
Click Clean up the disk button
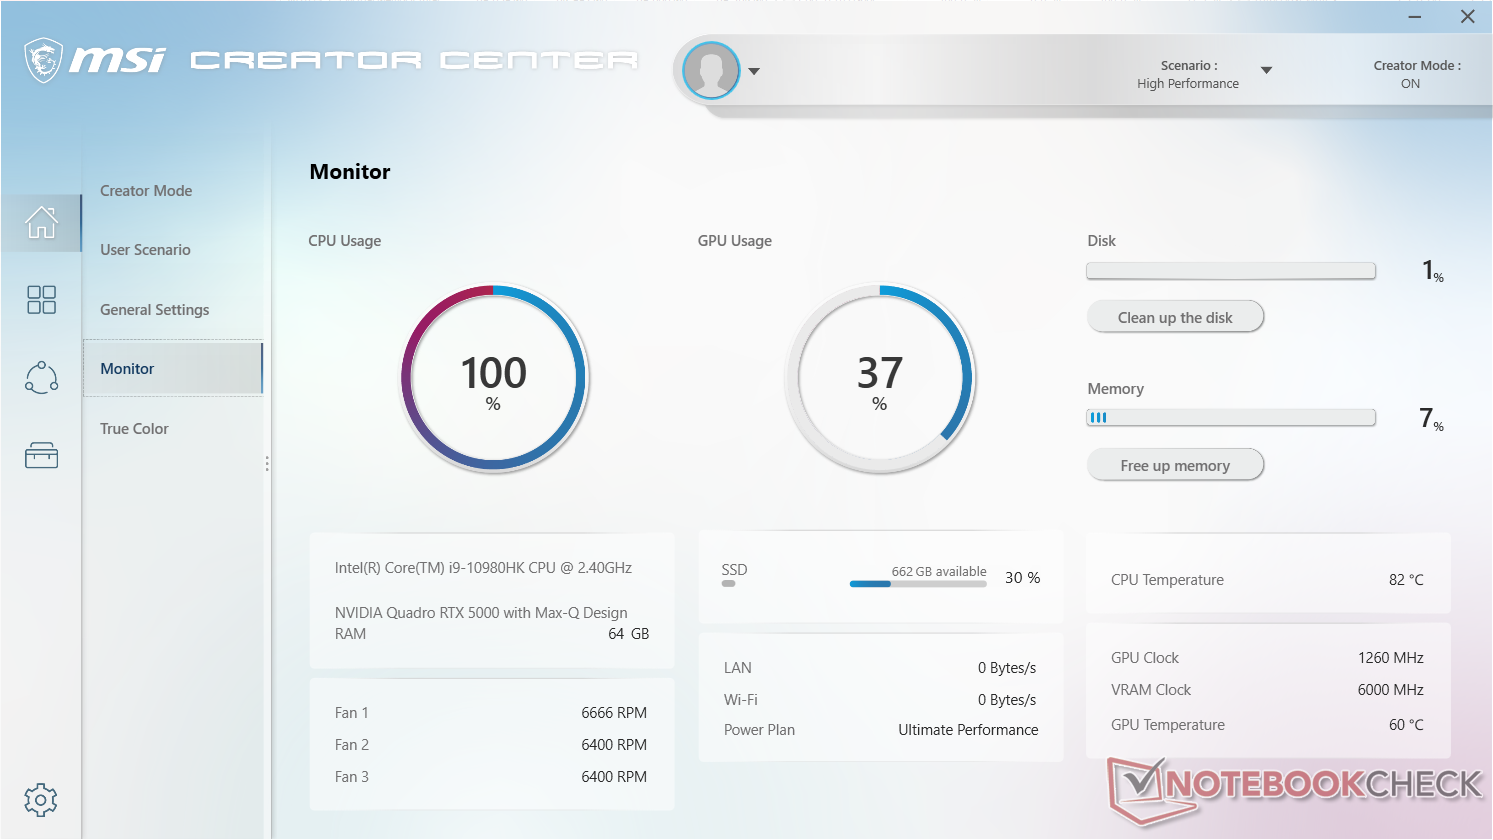coord(1175,317)
